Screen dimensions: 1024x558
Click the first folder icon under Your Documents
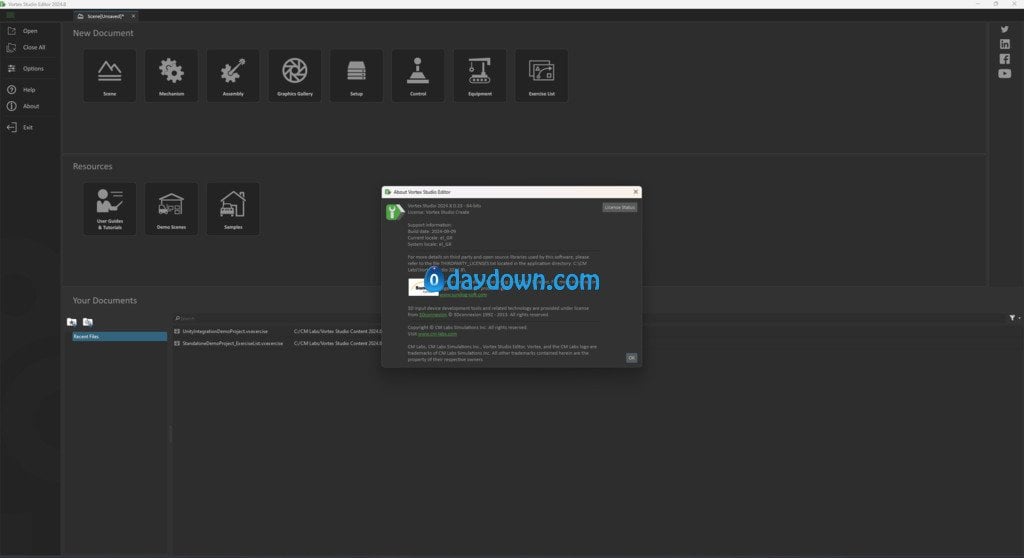(x=72, y=321)
